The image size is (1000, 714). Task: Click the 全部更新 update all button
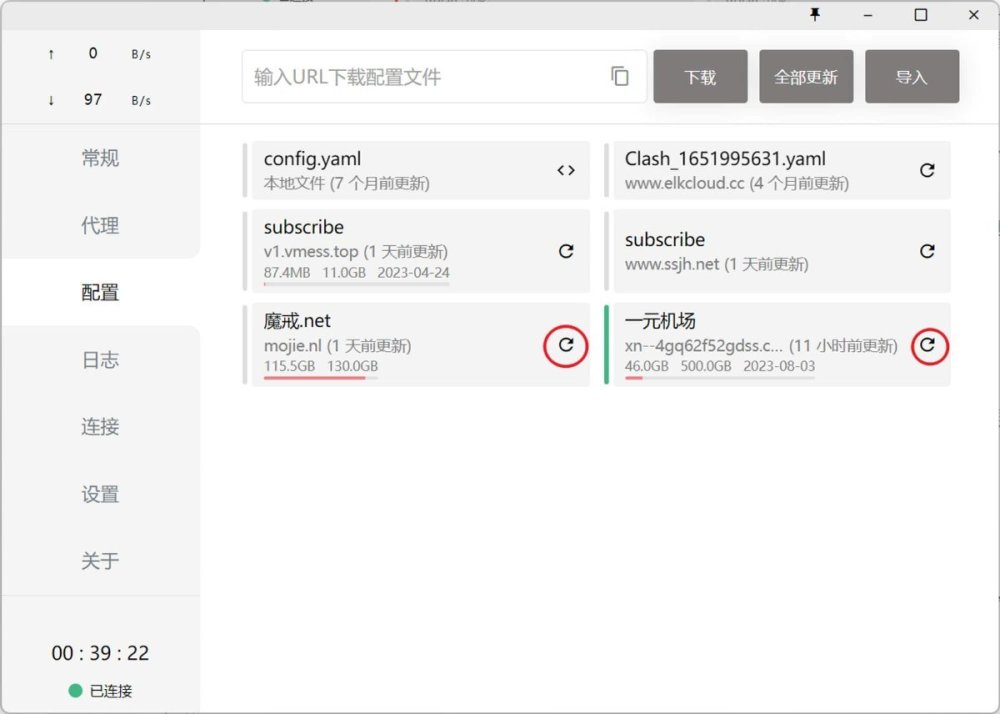[x=806, y=77]
